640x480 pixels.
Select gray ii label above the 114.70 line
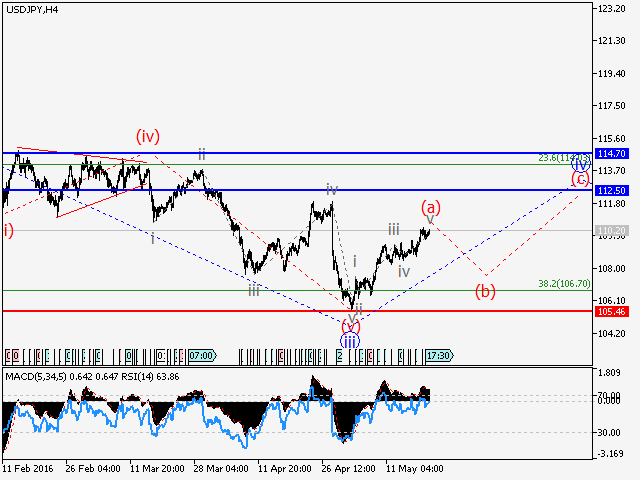click(x=202, y=155)
